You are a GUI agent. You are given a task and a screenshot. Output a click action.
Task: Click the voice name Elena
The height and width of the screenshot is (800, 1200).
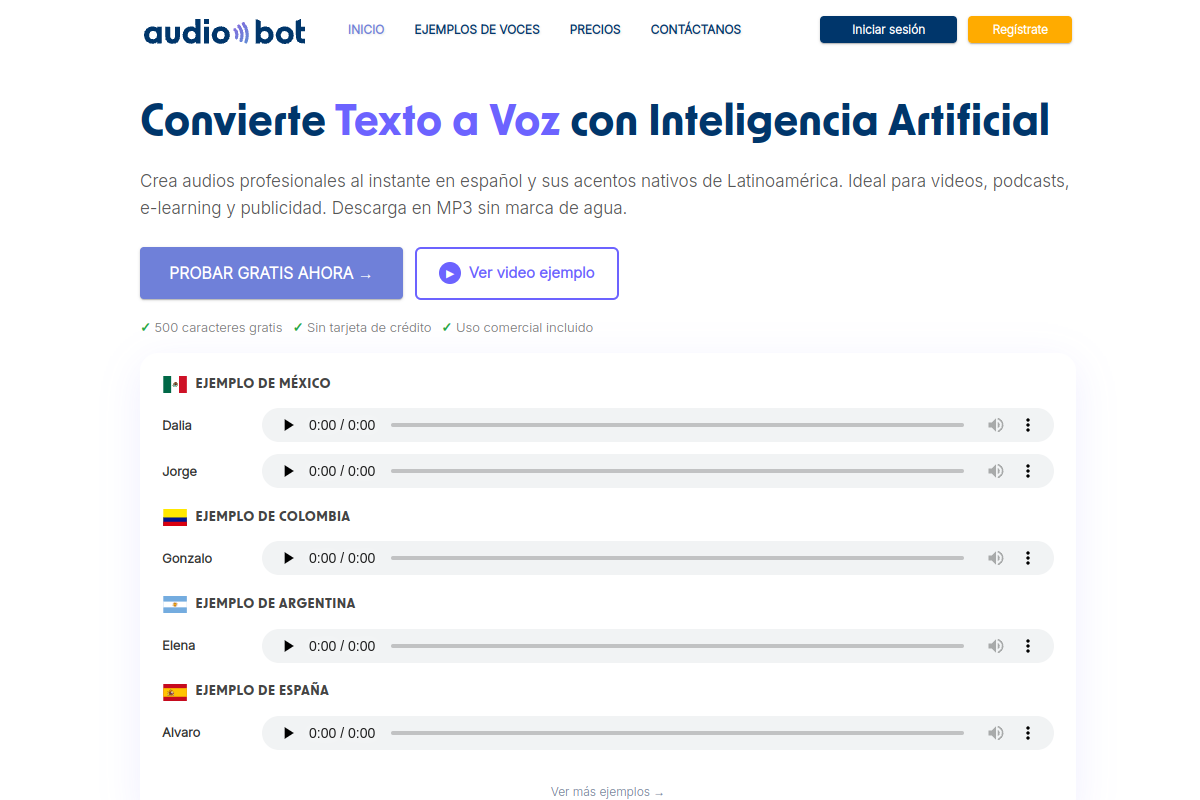[179, 646]
